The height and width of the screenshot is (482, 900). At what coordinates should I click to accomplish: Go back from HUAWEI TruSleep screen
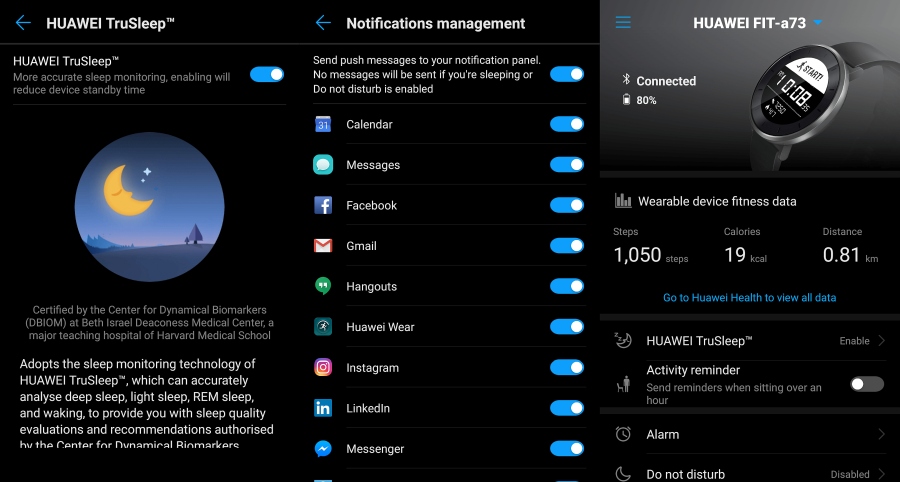pyautogui.click(x=23, y=23)
